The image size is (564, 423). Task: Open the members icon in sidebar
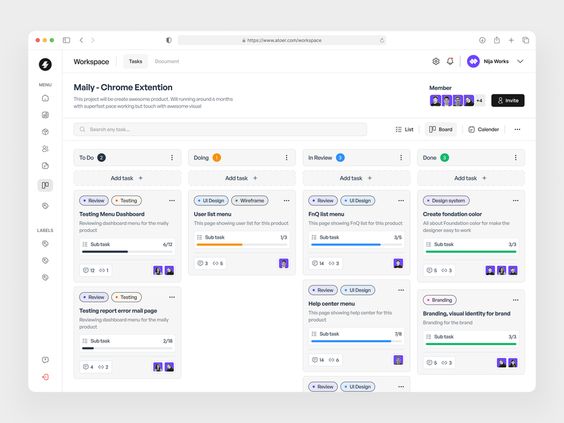(45, 149)
